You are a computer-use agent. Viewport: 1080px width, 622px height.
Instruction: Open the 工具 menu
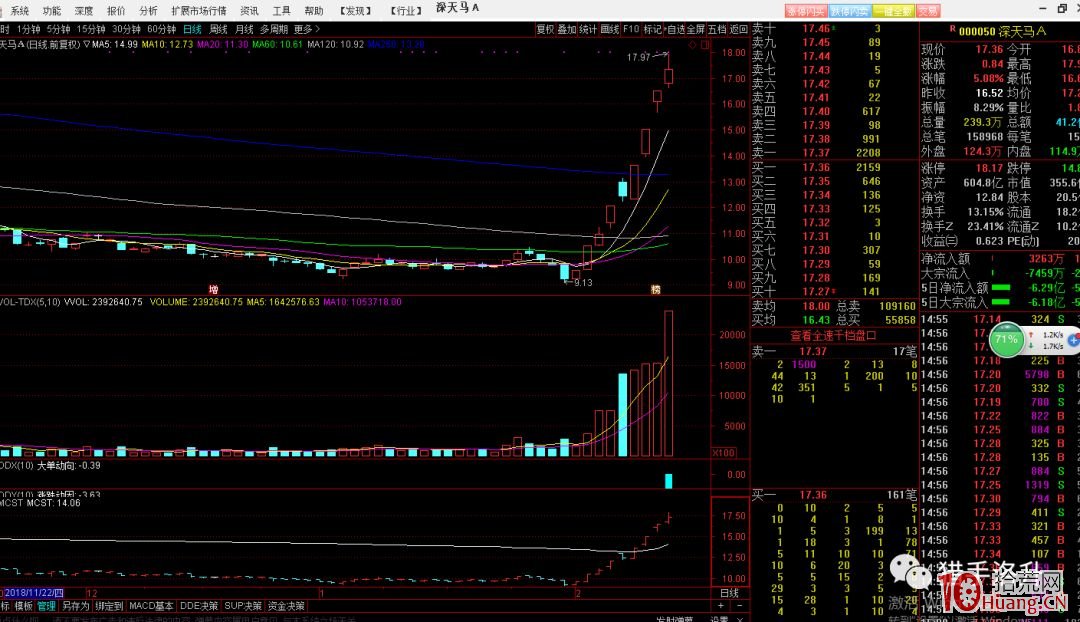pyautogui.click(x=281, y=10)
